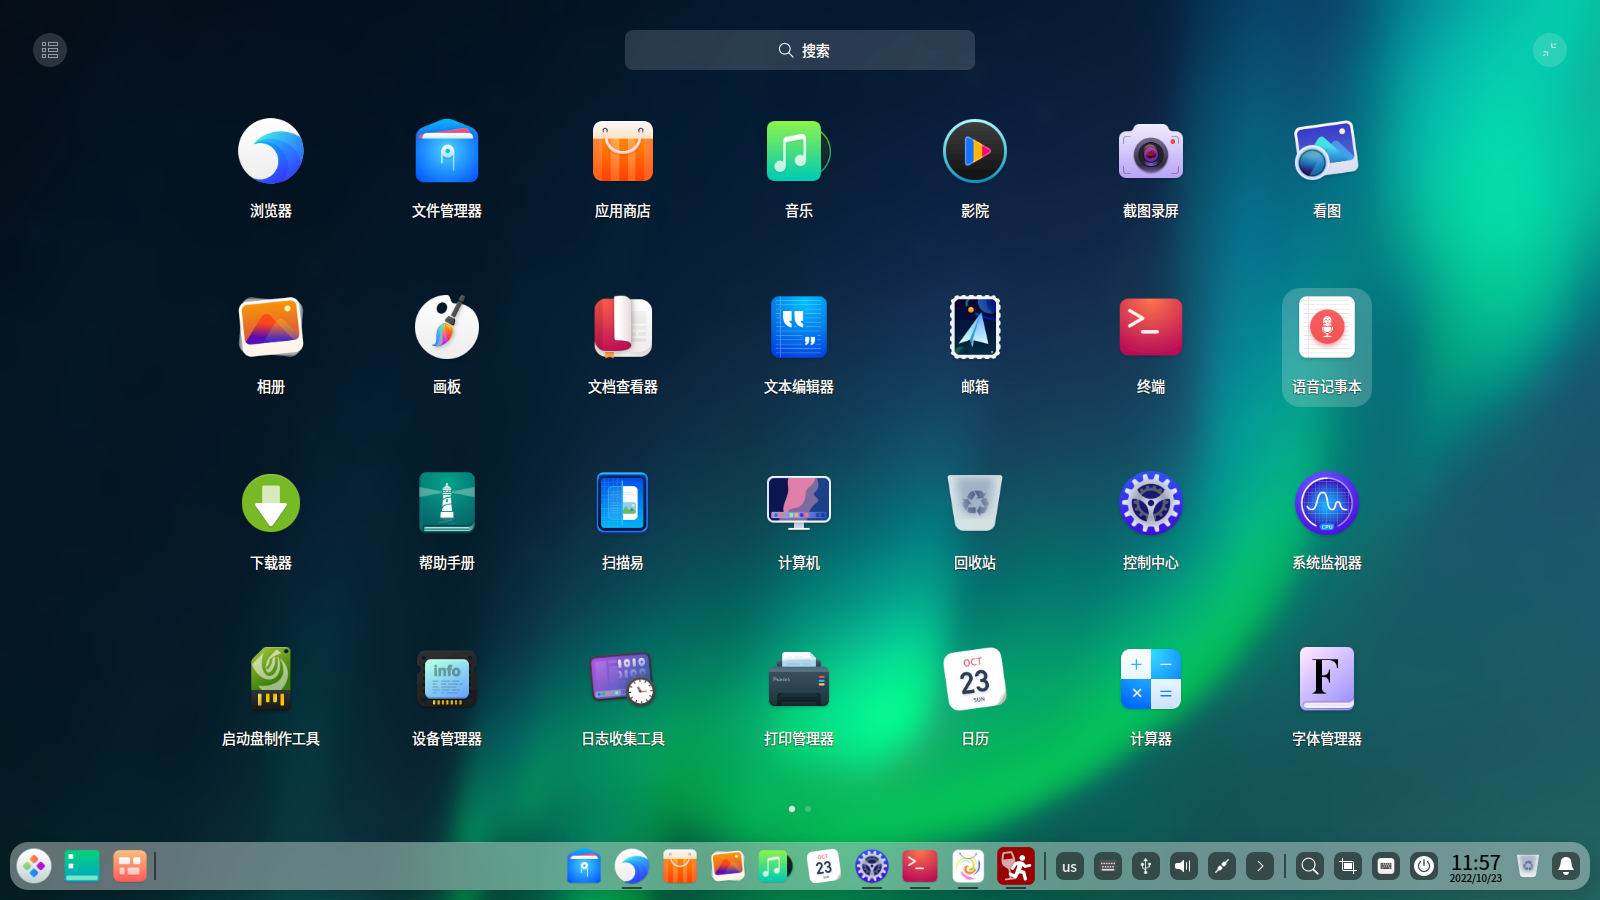This screenshot has height=900, width=1600.
Task: Switch launcher to category list view
Action: pos(50,50)
